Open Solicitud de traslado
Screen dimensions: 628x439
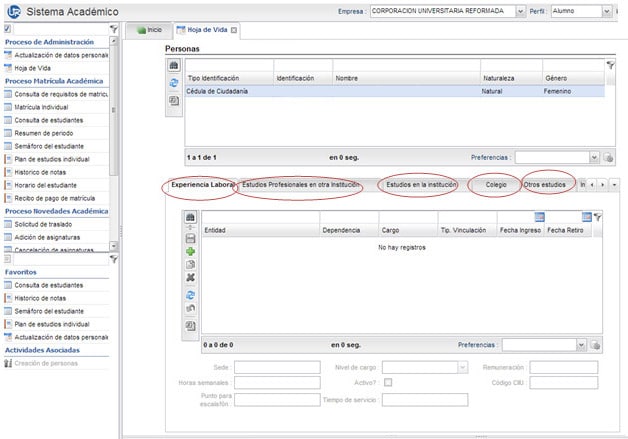(56, 224)
